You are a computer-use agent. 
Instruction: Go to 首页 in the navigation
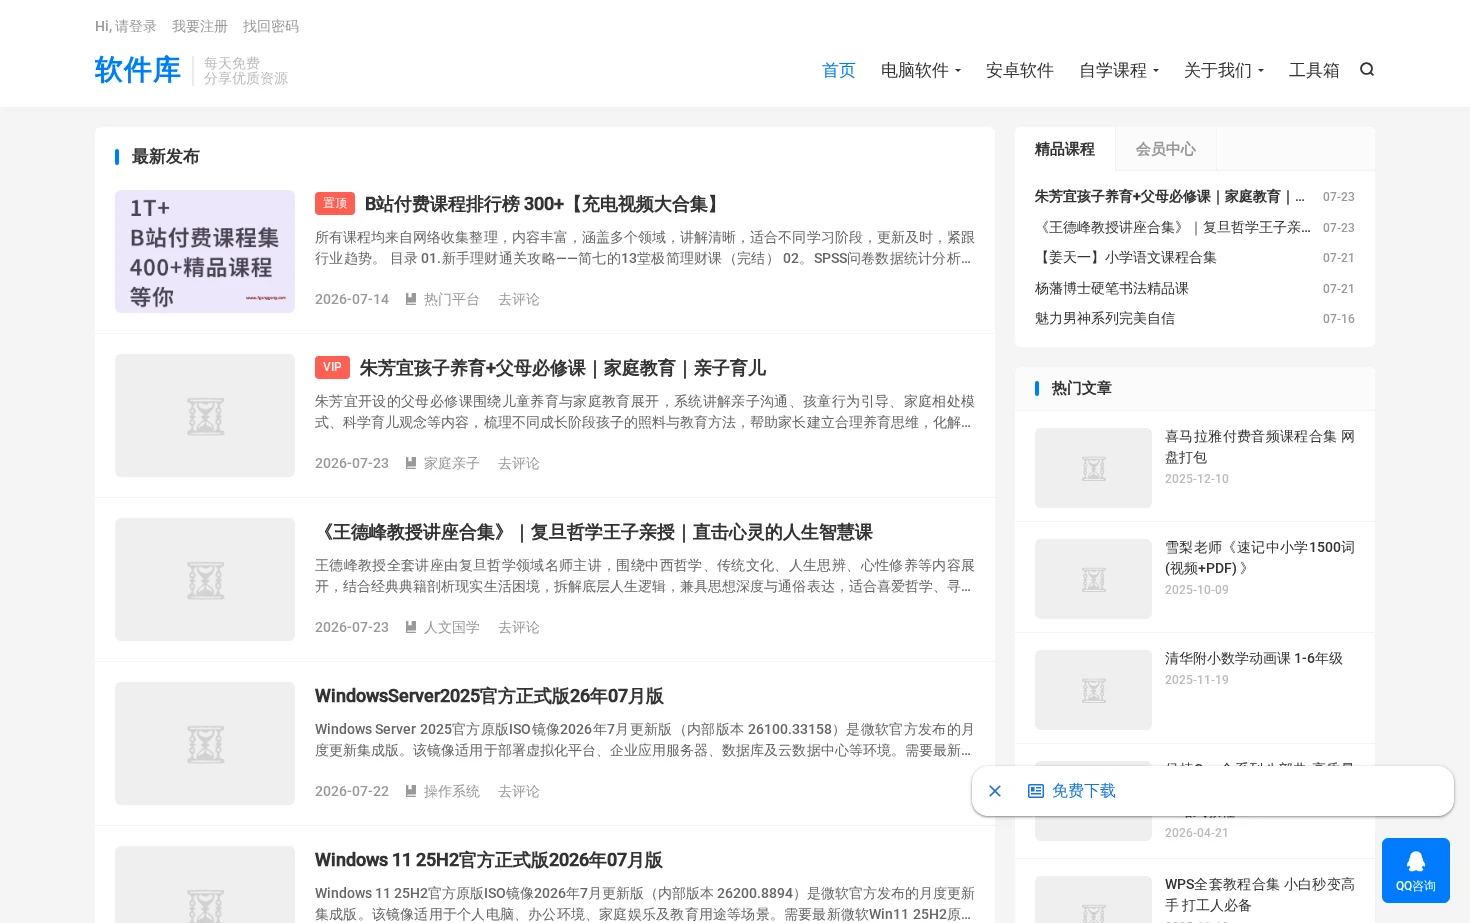coord(839,70)
